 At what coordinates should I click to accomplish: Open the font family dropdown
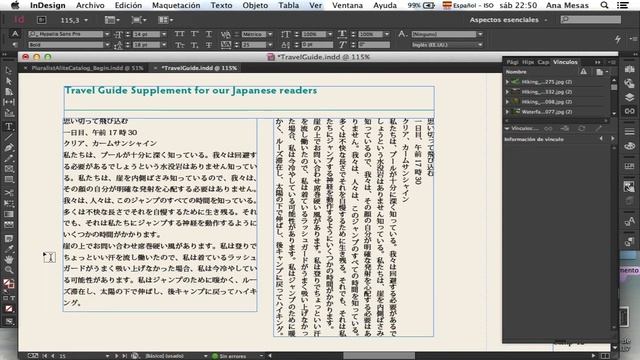[107, 34]
